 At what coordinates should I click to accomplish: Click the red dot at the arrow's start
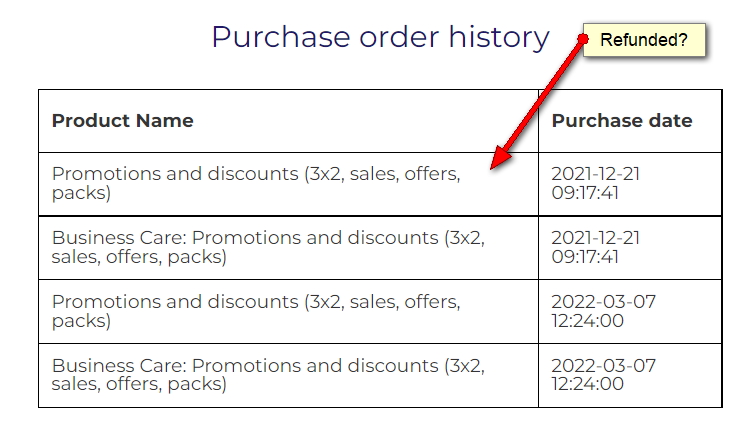pos(584,37)
